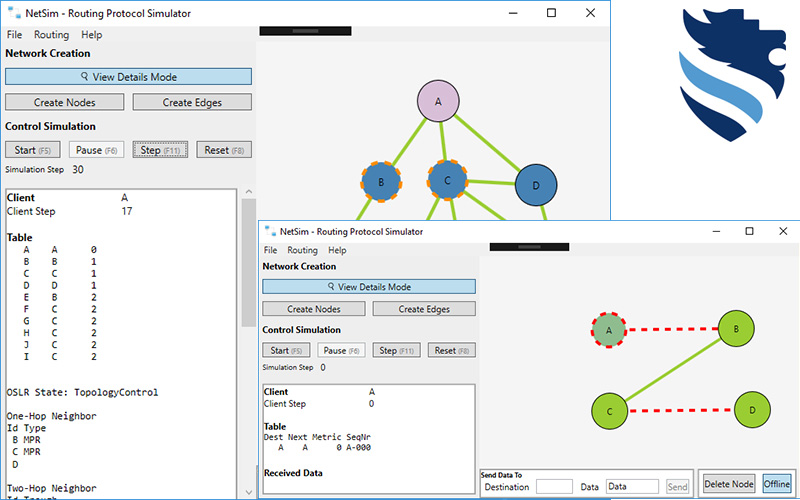Screen dimensions: 800x500
Task: Click the black bar atop back window canvas
Action: (305, 31)
